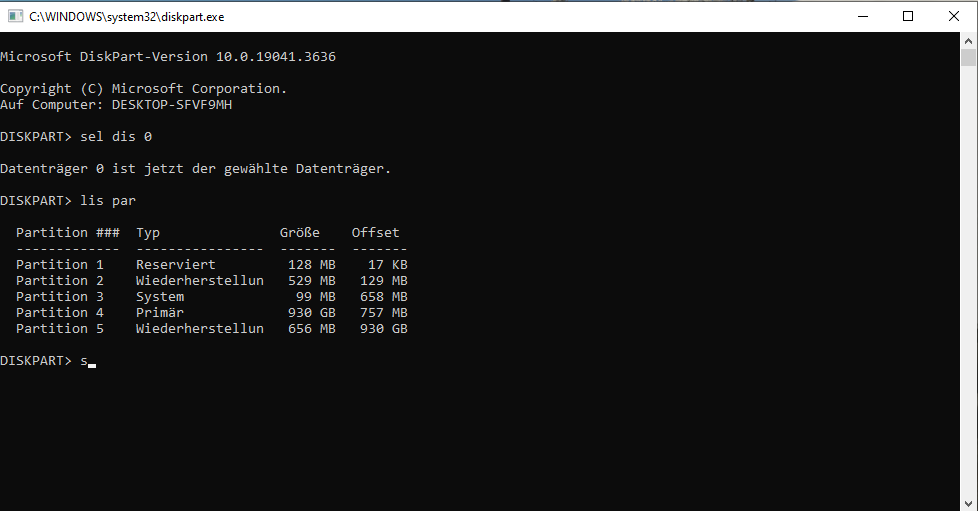The height and width of the screenshot is (511, 978).
Task: Click the DESKTOP-SFVF9MH computer name text
Action: [x=172, y=105]
